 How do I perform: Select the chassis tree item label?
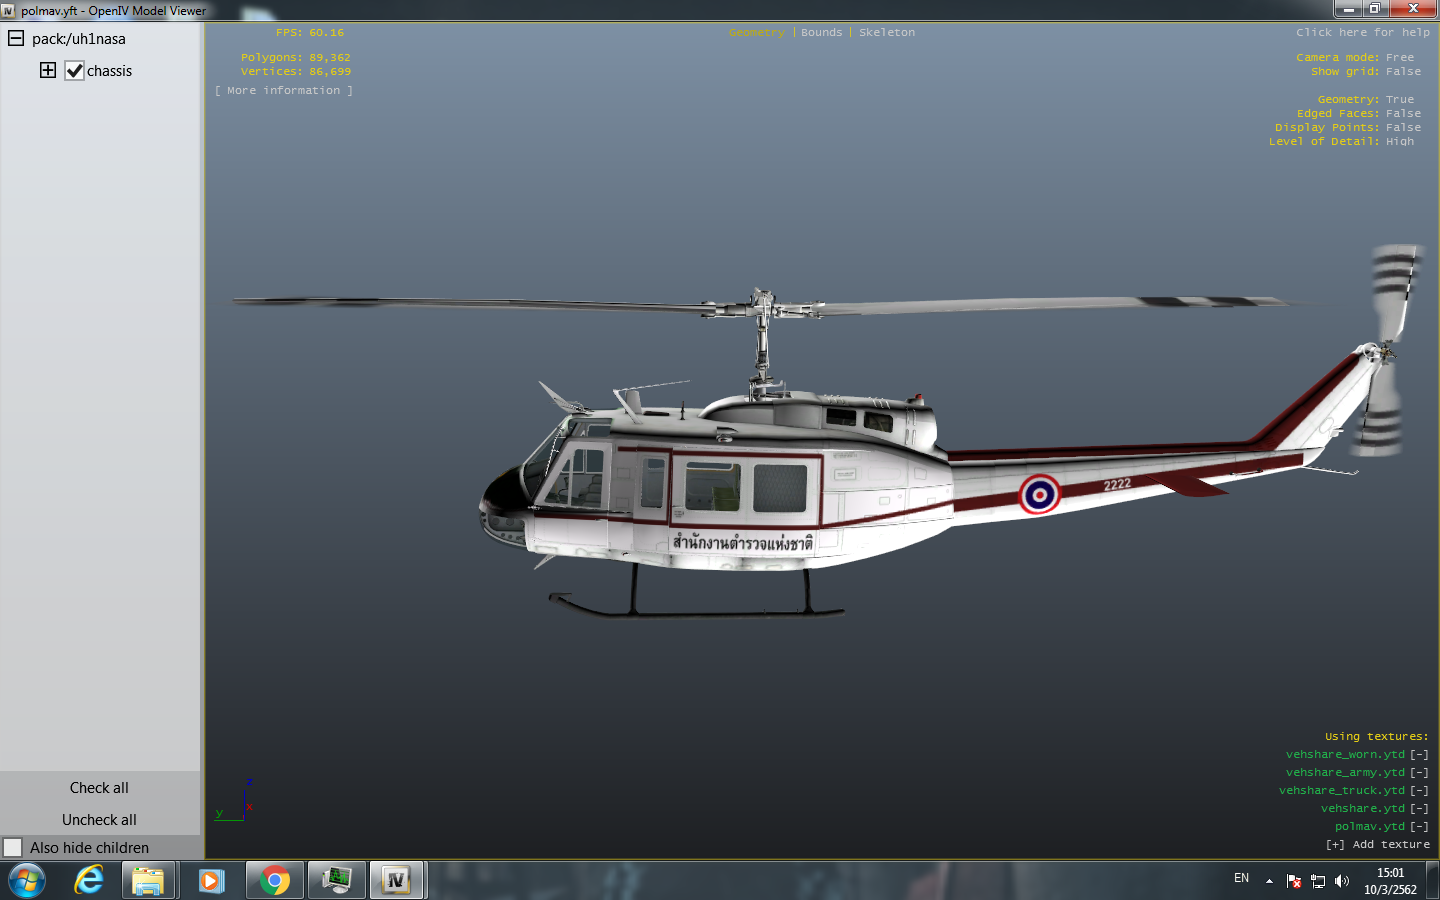tap(109, 71)
